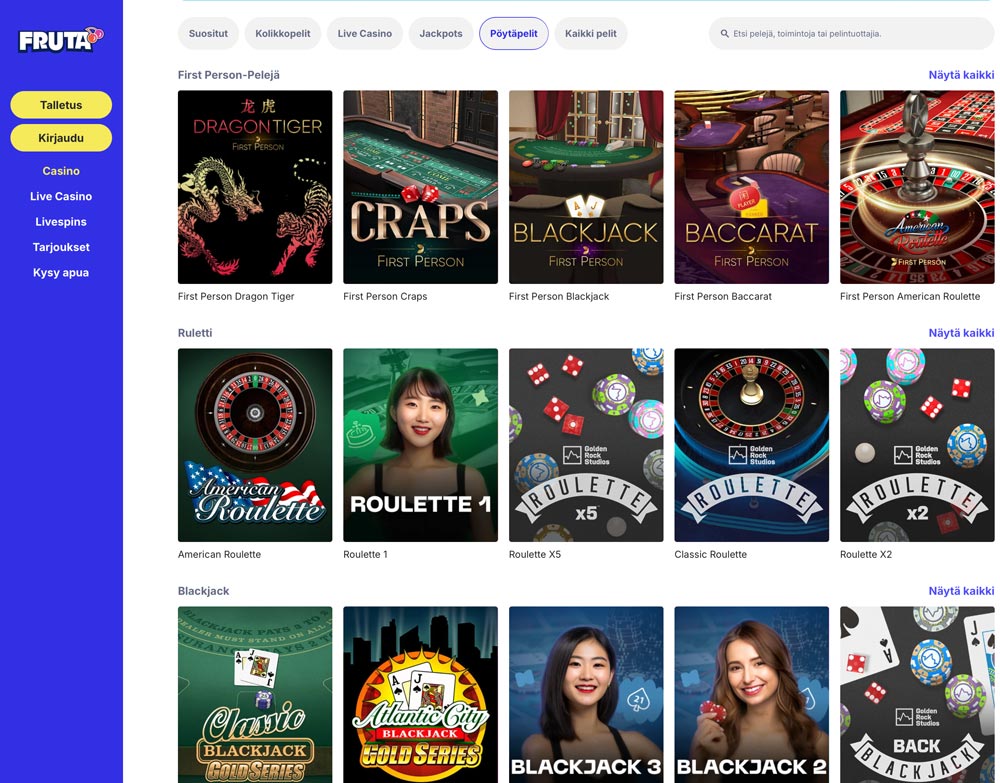This screenshot has width=1000, height=783.
Task: Show all Blackjack games
Action: (961, 591)
